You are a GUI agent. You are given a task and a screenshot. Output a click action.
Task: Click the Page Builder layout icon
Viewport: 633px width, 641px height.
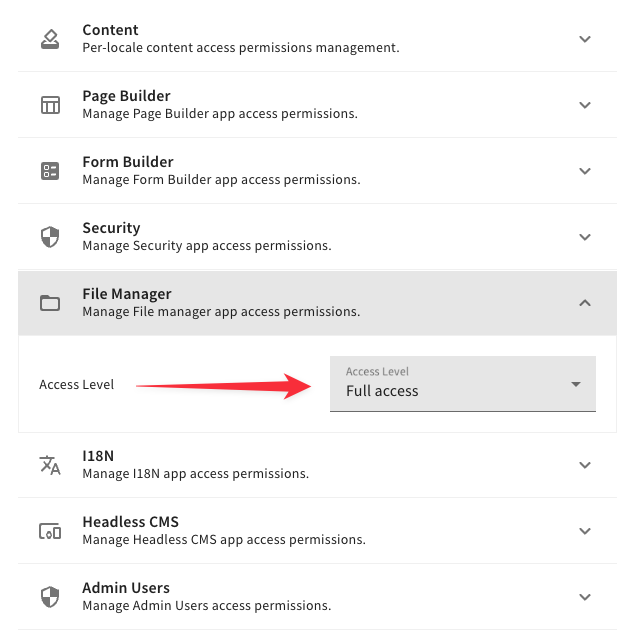[x=50, y=105]
